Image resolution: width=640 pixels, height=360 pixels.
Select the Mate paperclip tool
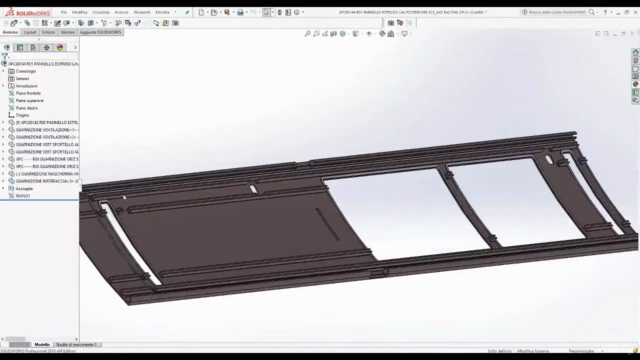click(27, 23)
